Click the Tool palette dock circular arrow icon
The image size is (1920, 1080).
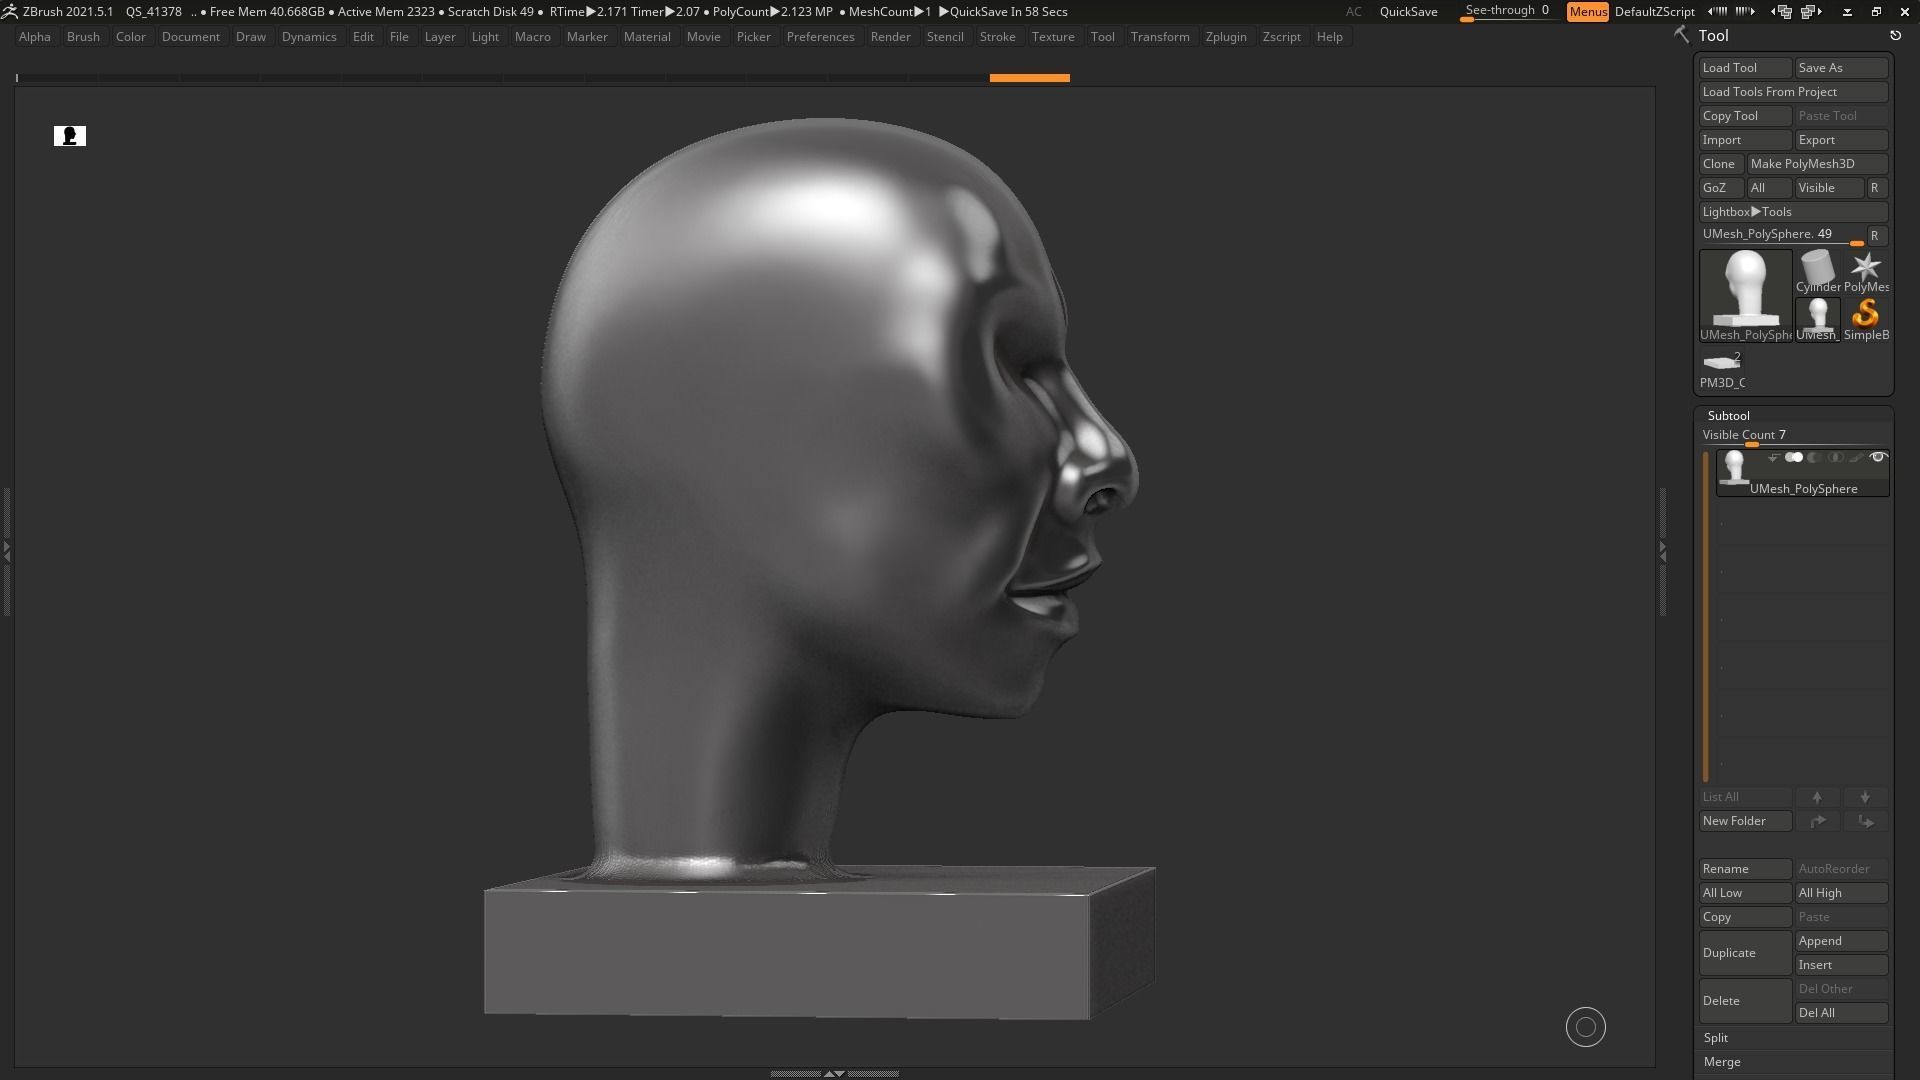coord(1895,36)
